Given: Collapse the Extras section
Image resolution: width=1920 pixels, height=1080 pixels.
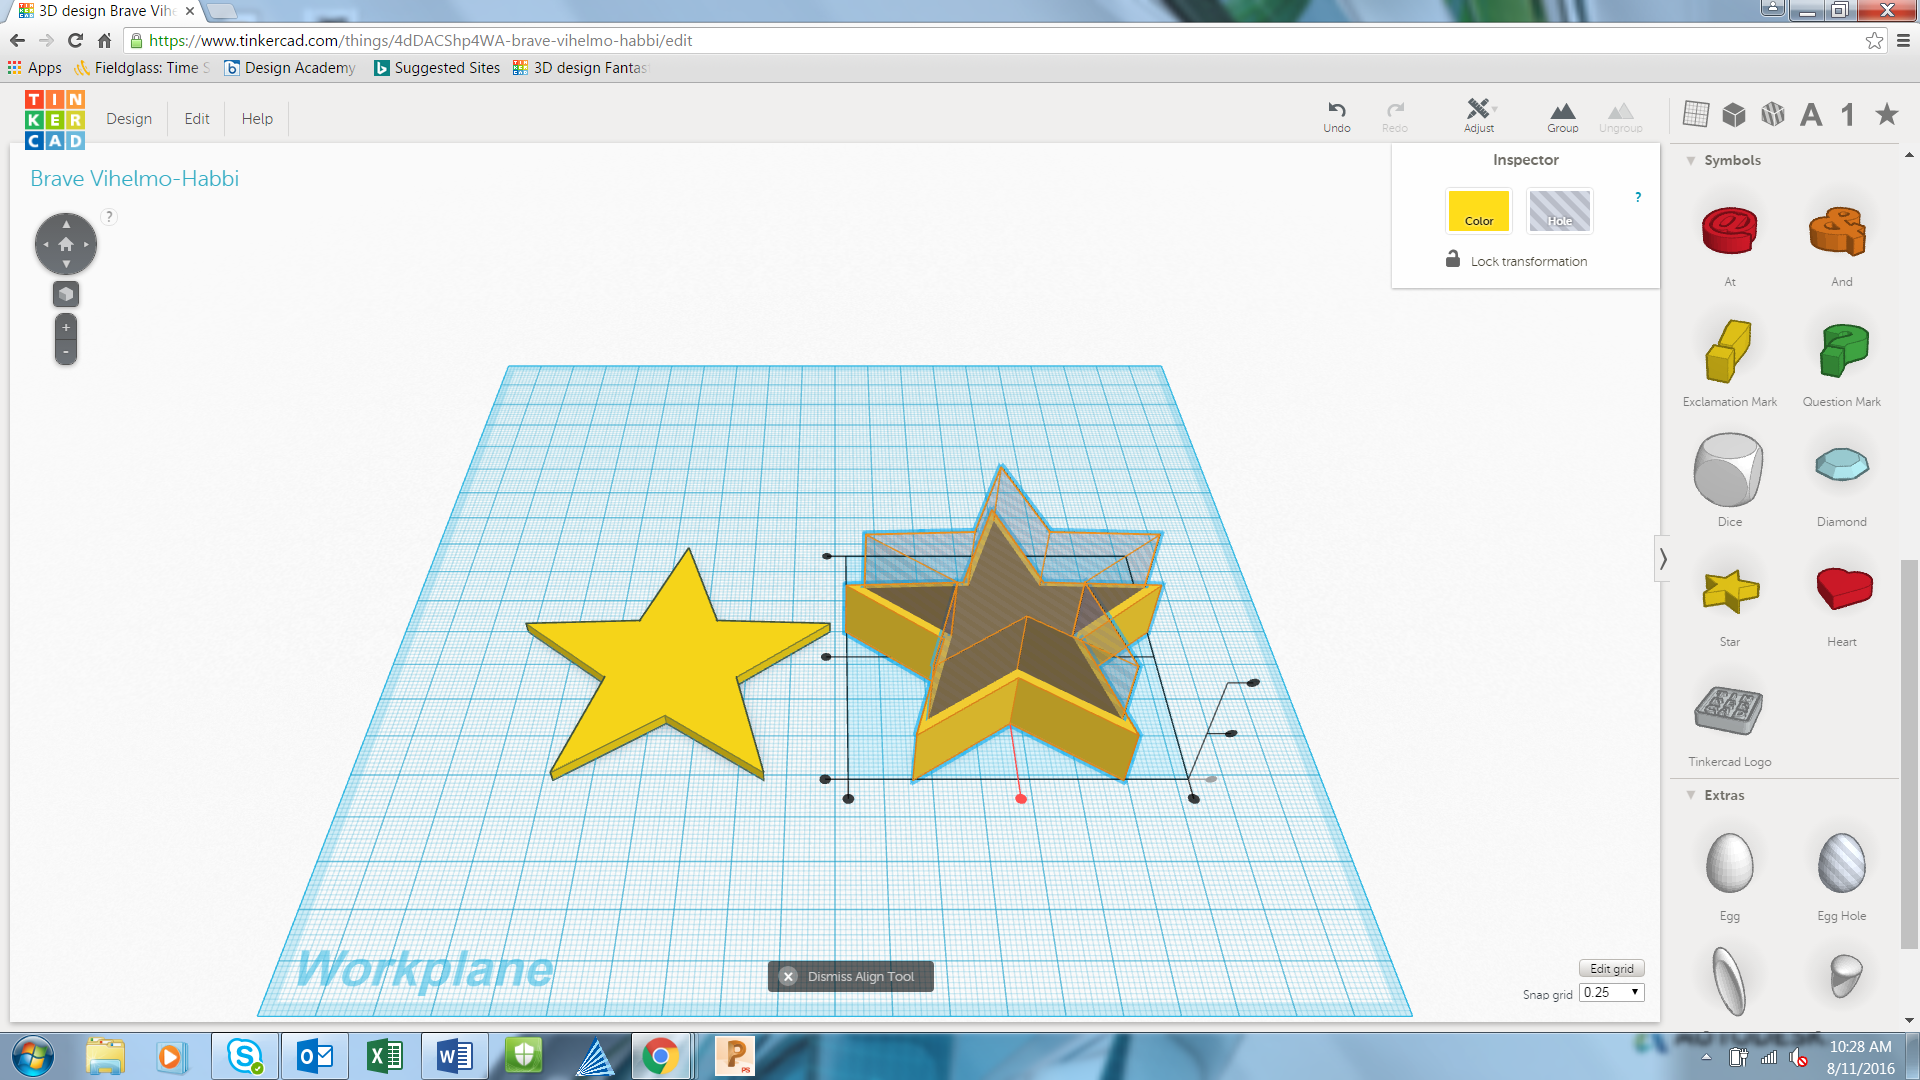Looking at the screenshot, I should (1691, 795).
